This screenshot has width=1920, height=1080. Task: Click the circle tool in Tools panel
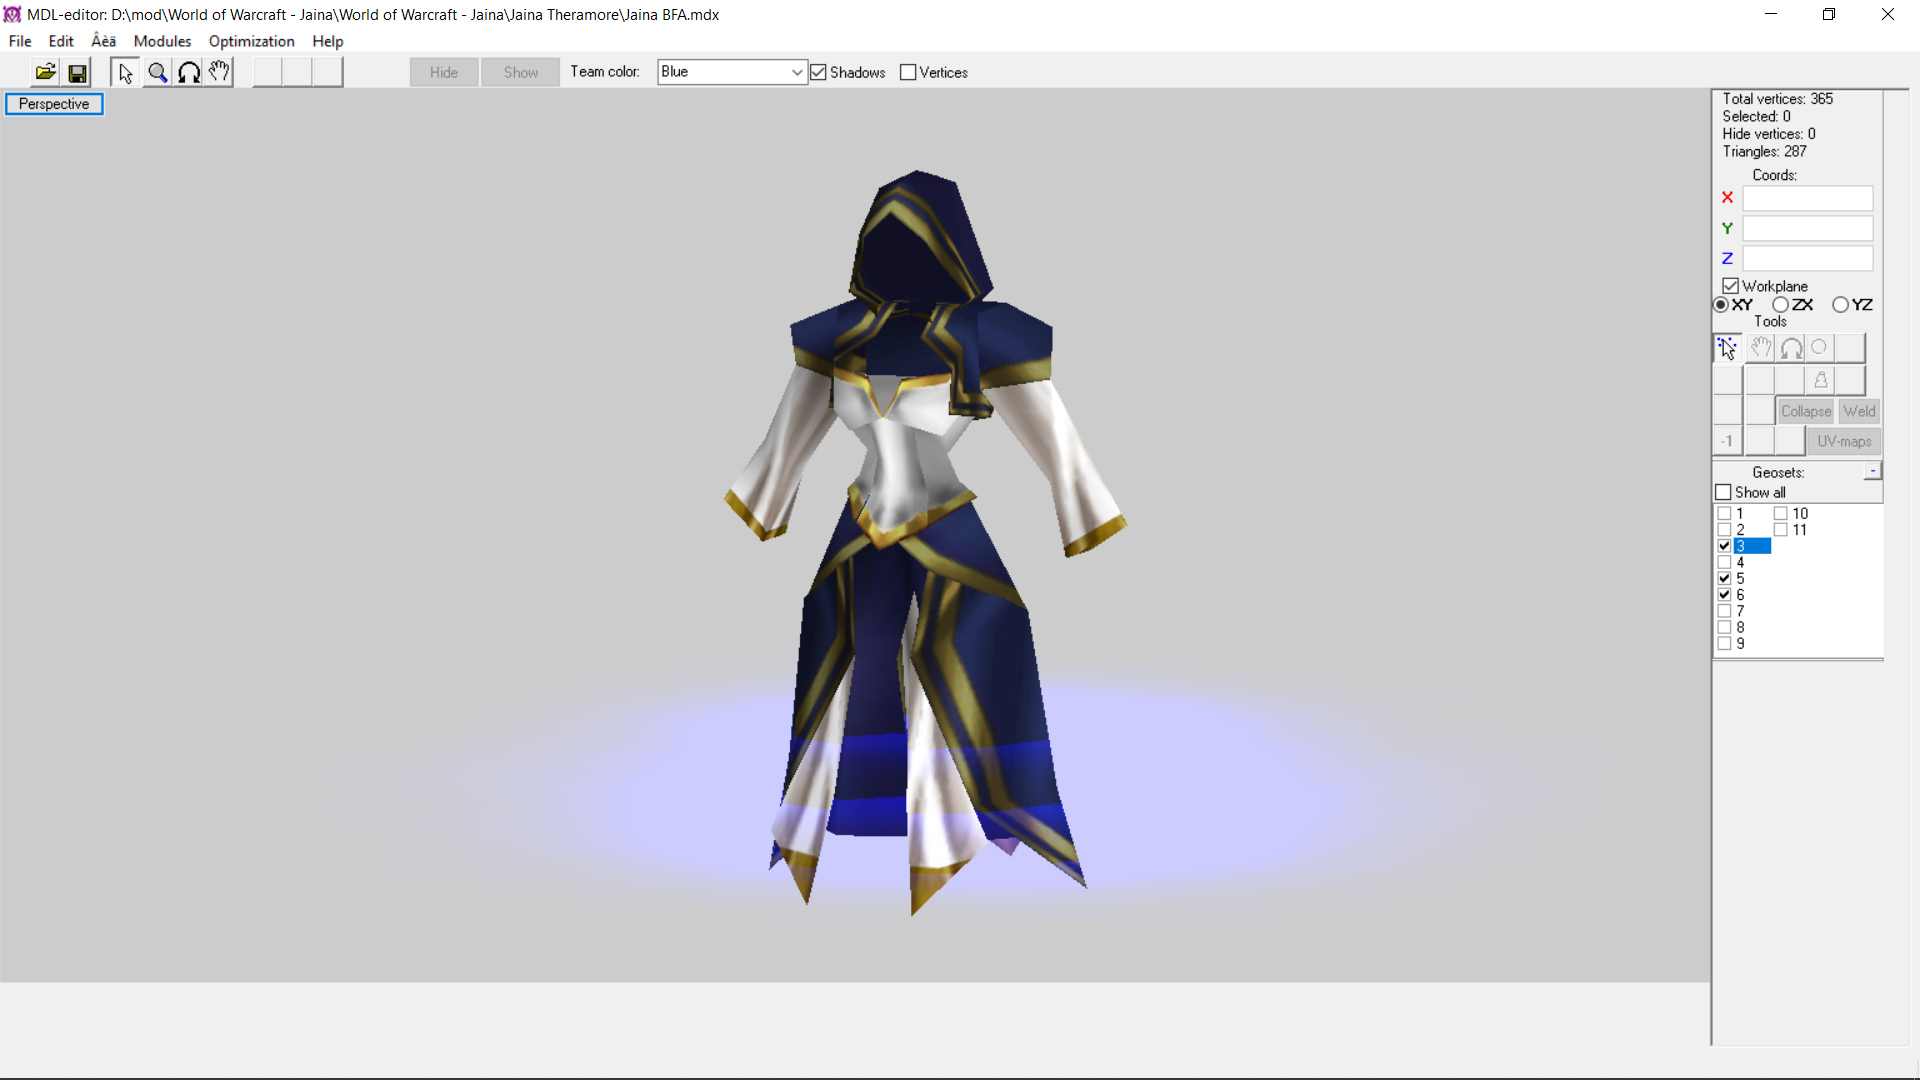point(1820,348)
